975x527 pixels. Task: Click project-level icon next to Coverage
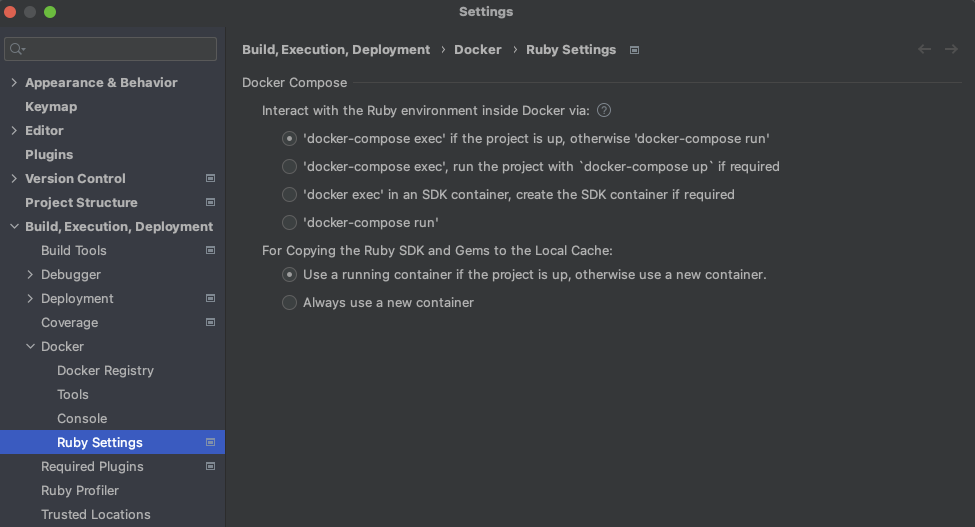(210, 323)
